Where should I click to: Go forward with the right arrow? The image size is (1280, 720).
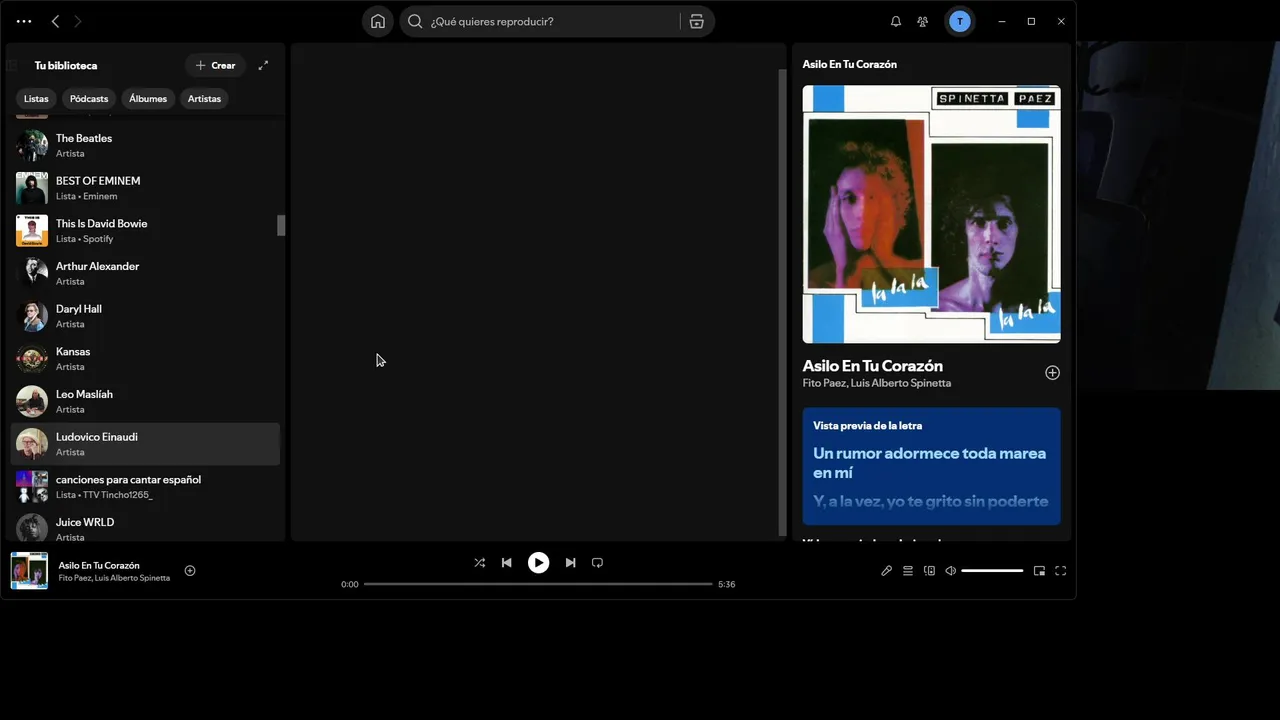coord(78,21)
